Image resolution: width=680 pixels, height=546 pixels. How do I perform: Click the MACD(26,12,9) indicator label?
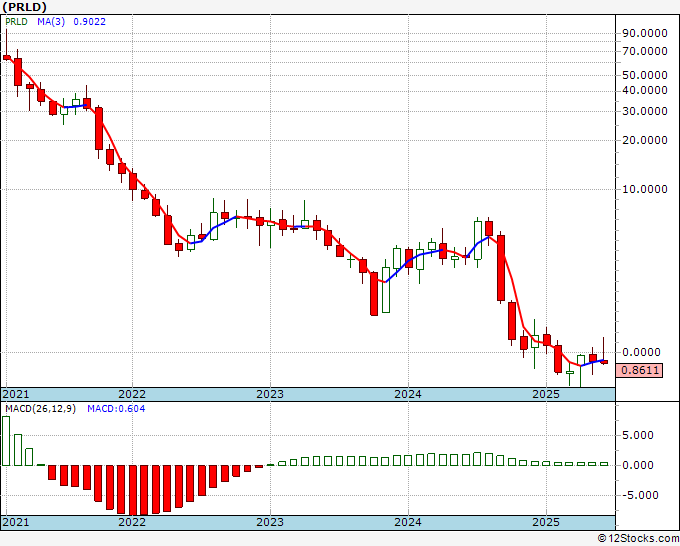(x=40, y=409)
